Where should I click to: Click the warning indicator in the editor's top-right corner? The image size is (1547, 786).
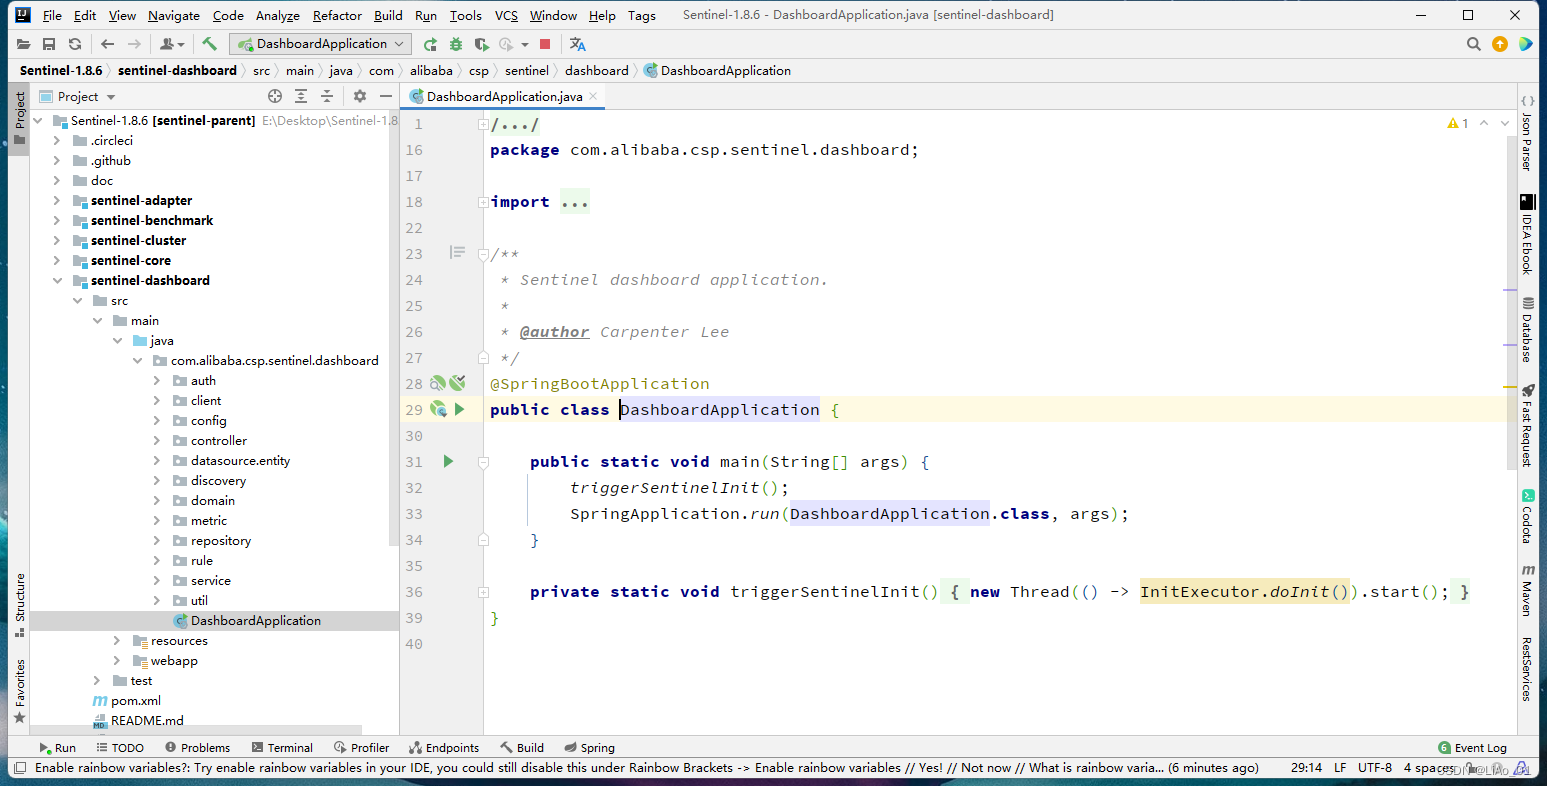[1458, 123]
